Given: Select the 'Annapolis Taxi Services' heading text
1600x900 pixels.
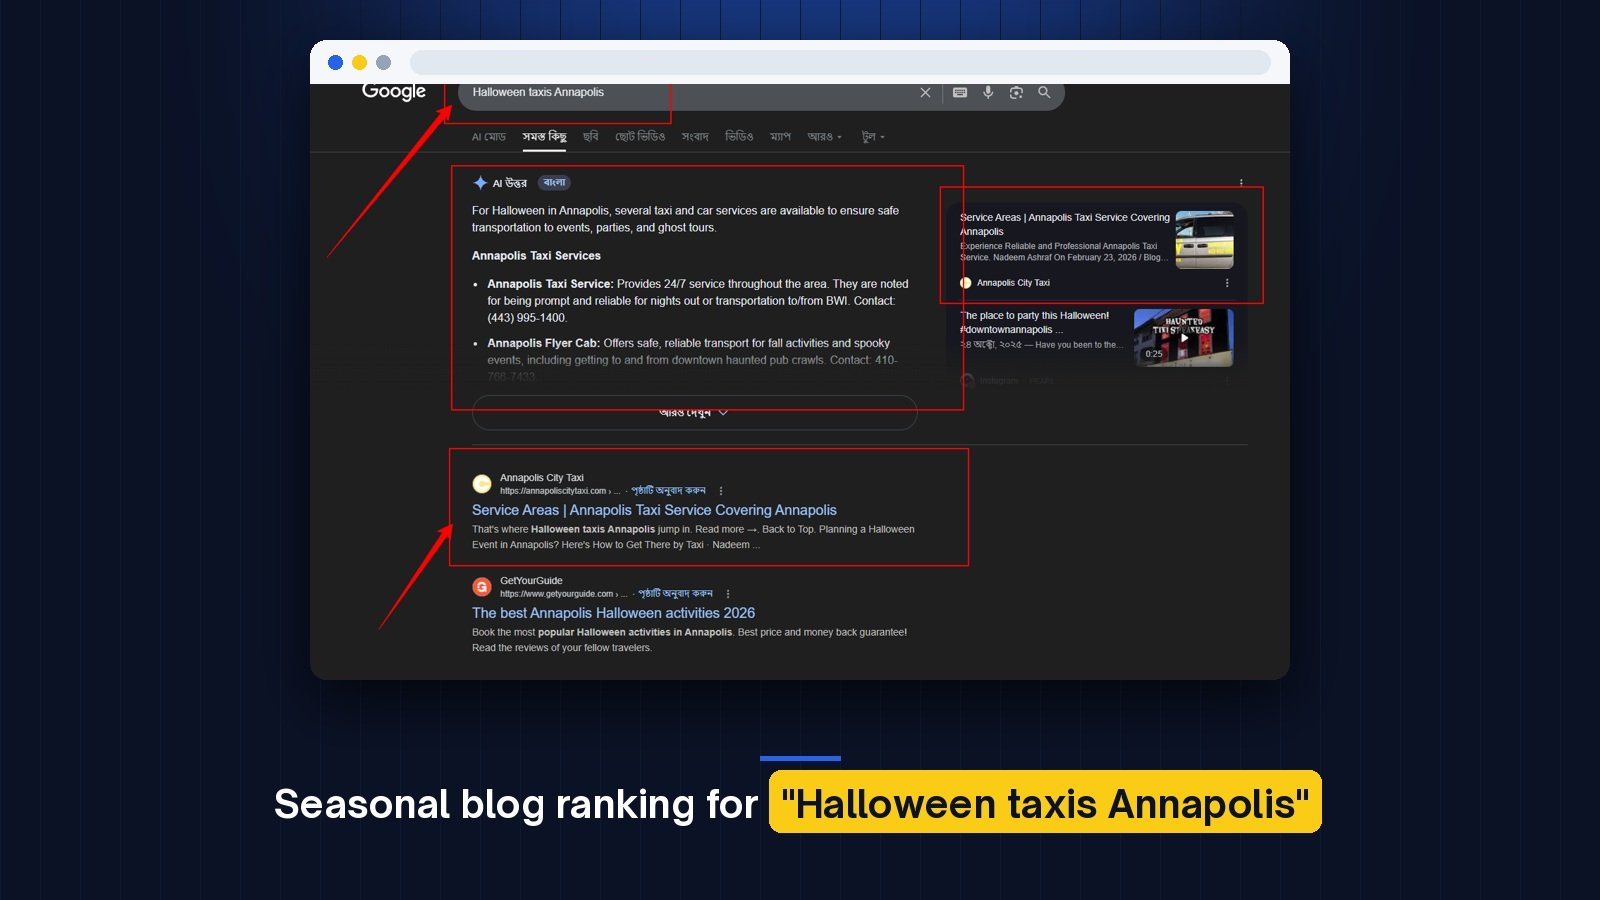Looking at the screenshot, I should (536, 256).
